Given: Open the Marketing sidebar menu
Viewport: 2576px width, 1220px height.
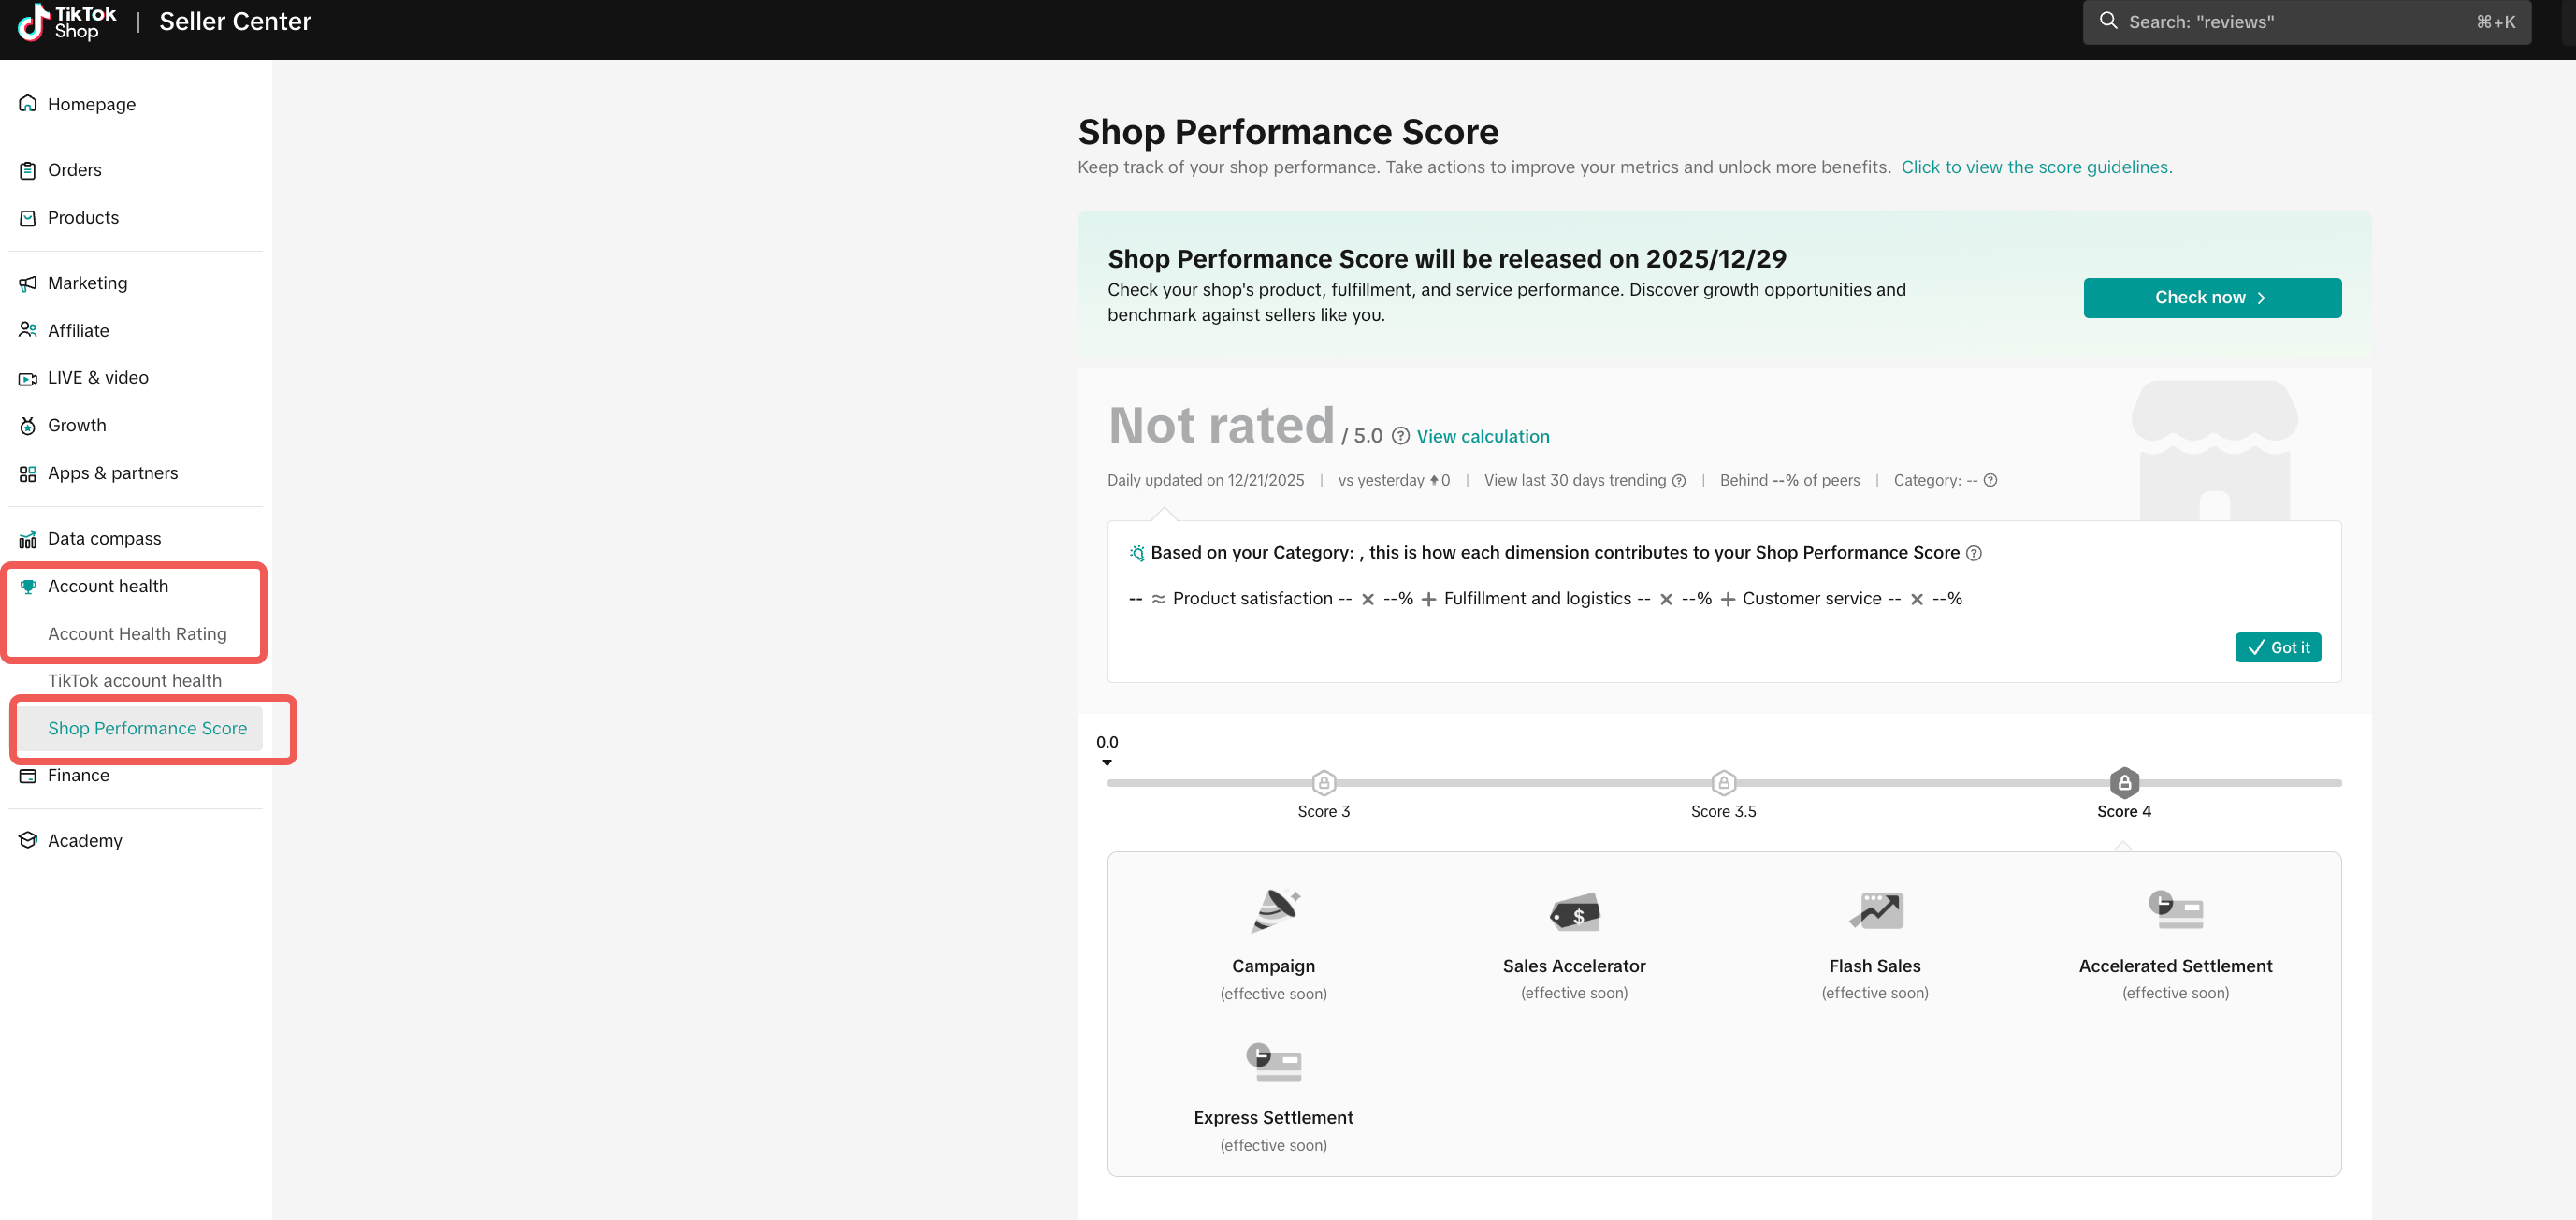Looking at the screenshot, I should 87,283.
